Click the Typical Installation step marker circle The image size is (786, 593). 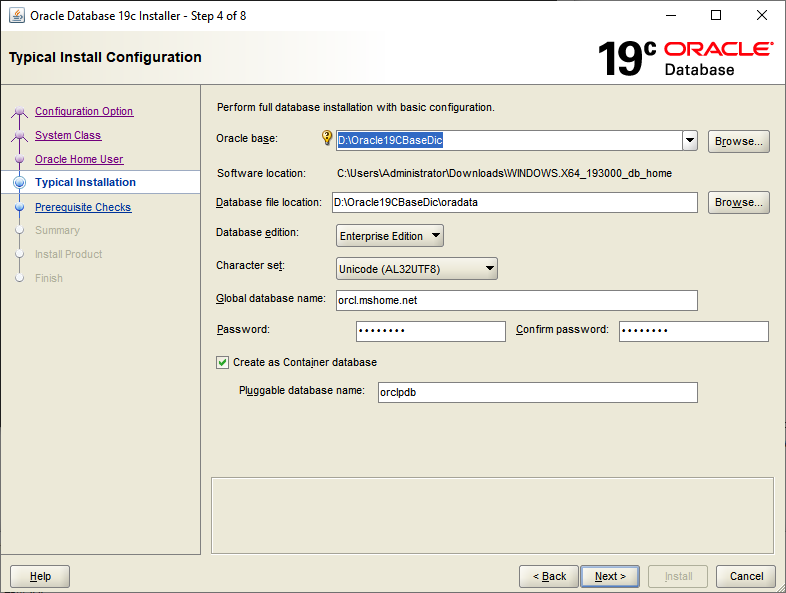20,182
